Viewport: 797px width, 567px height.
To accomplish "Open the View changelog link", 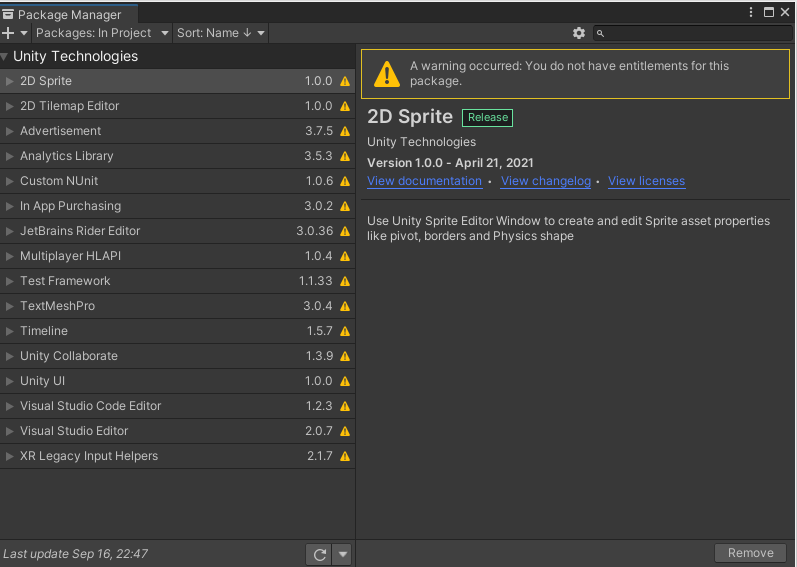I will [545, 181].
